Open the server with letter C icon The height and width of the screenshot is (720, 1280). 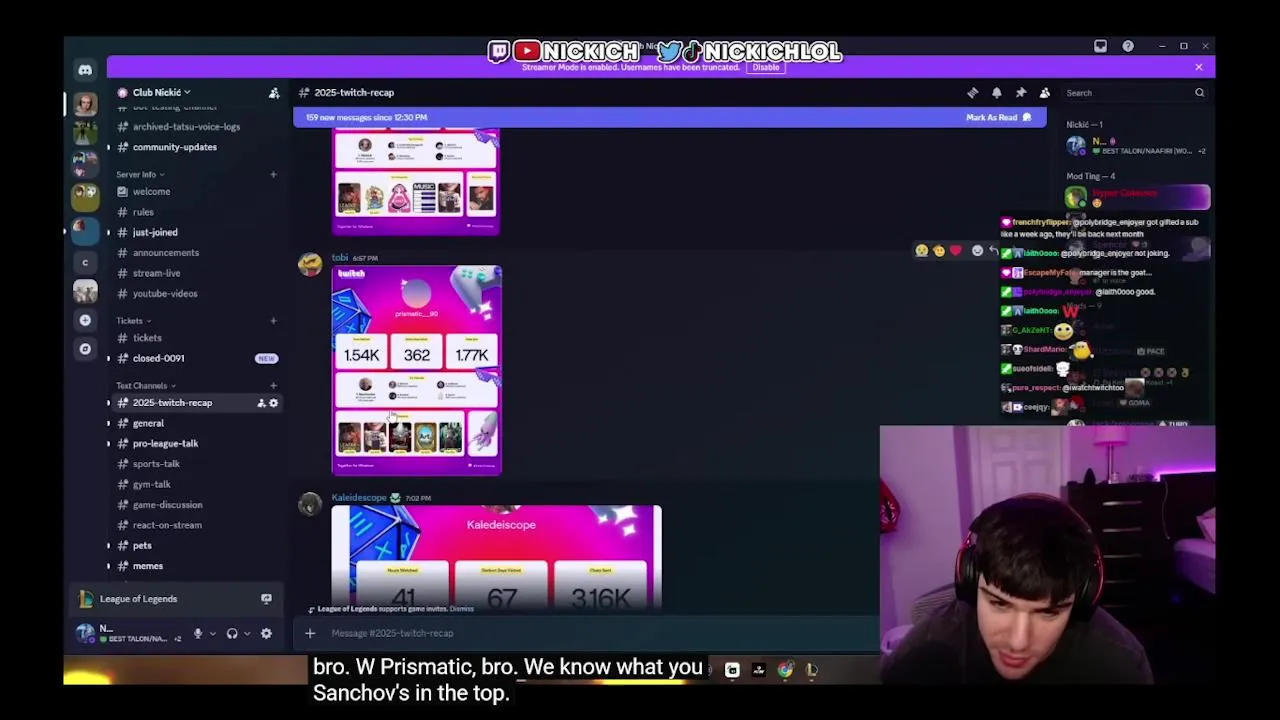point(85,262)
